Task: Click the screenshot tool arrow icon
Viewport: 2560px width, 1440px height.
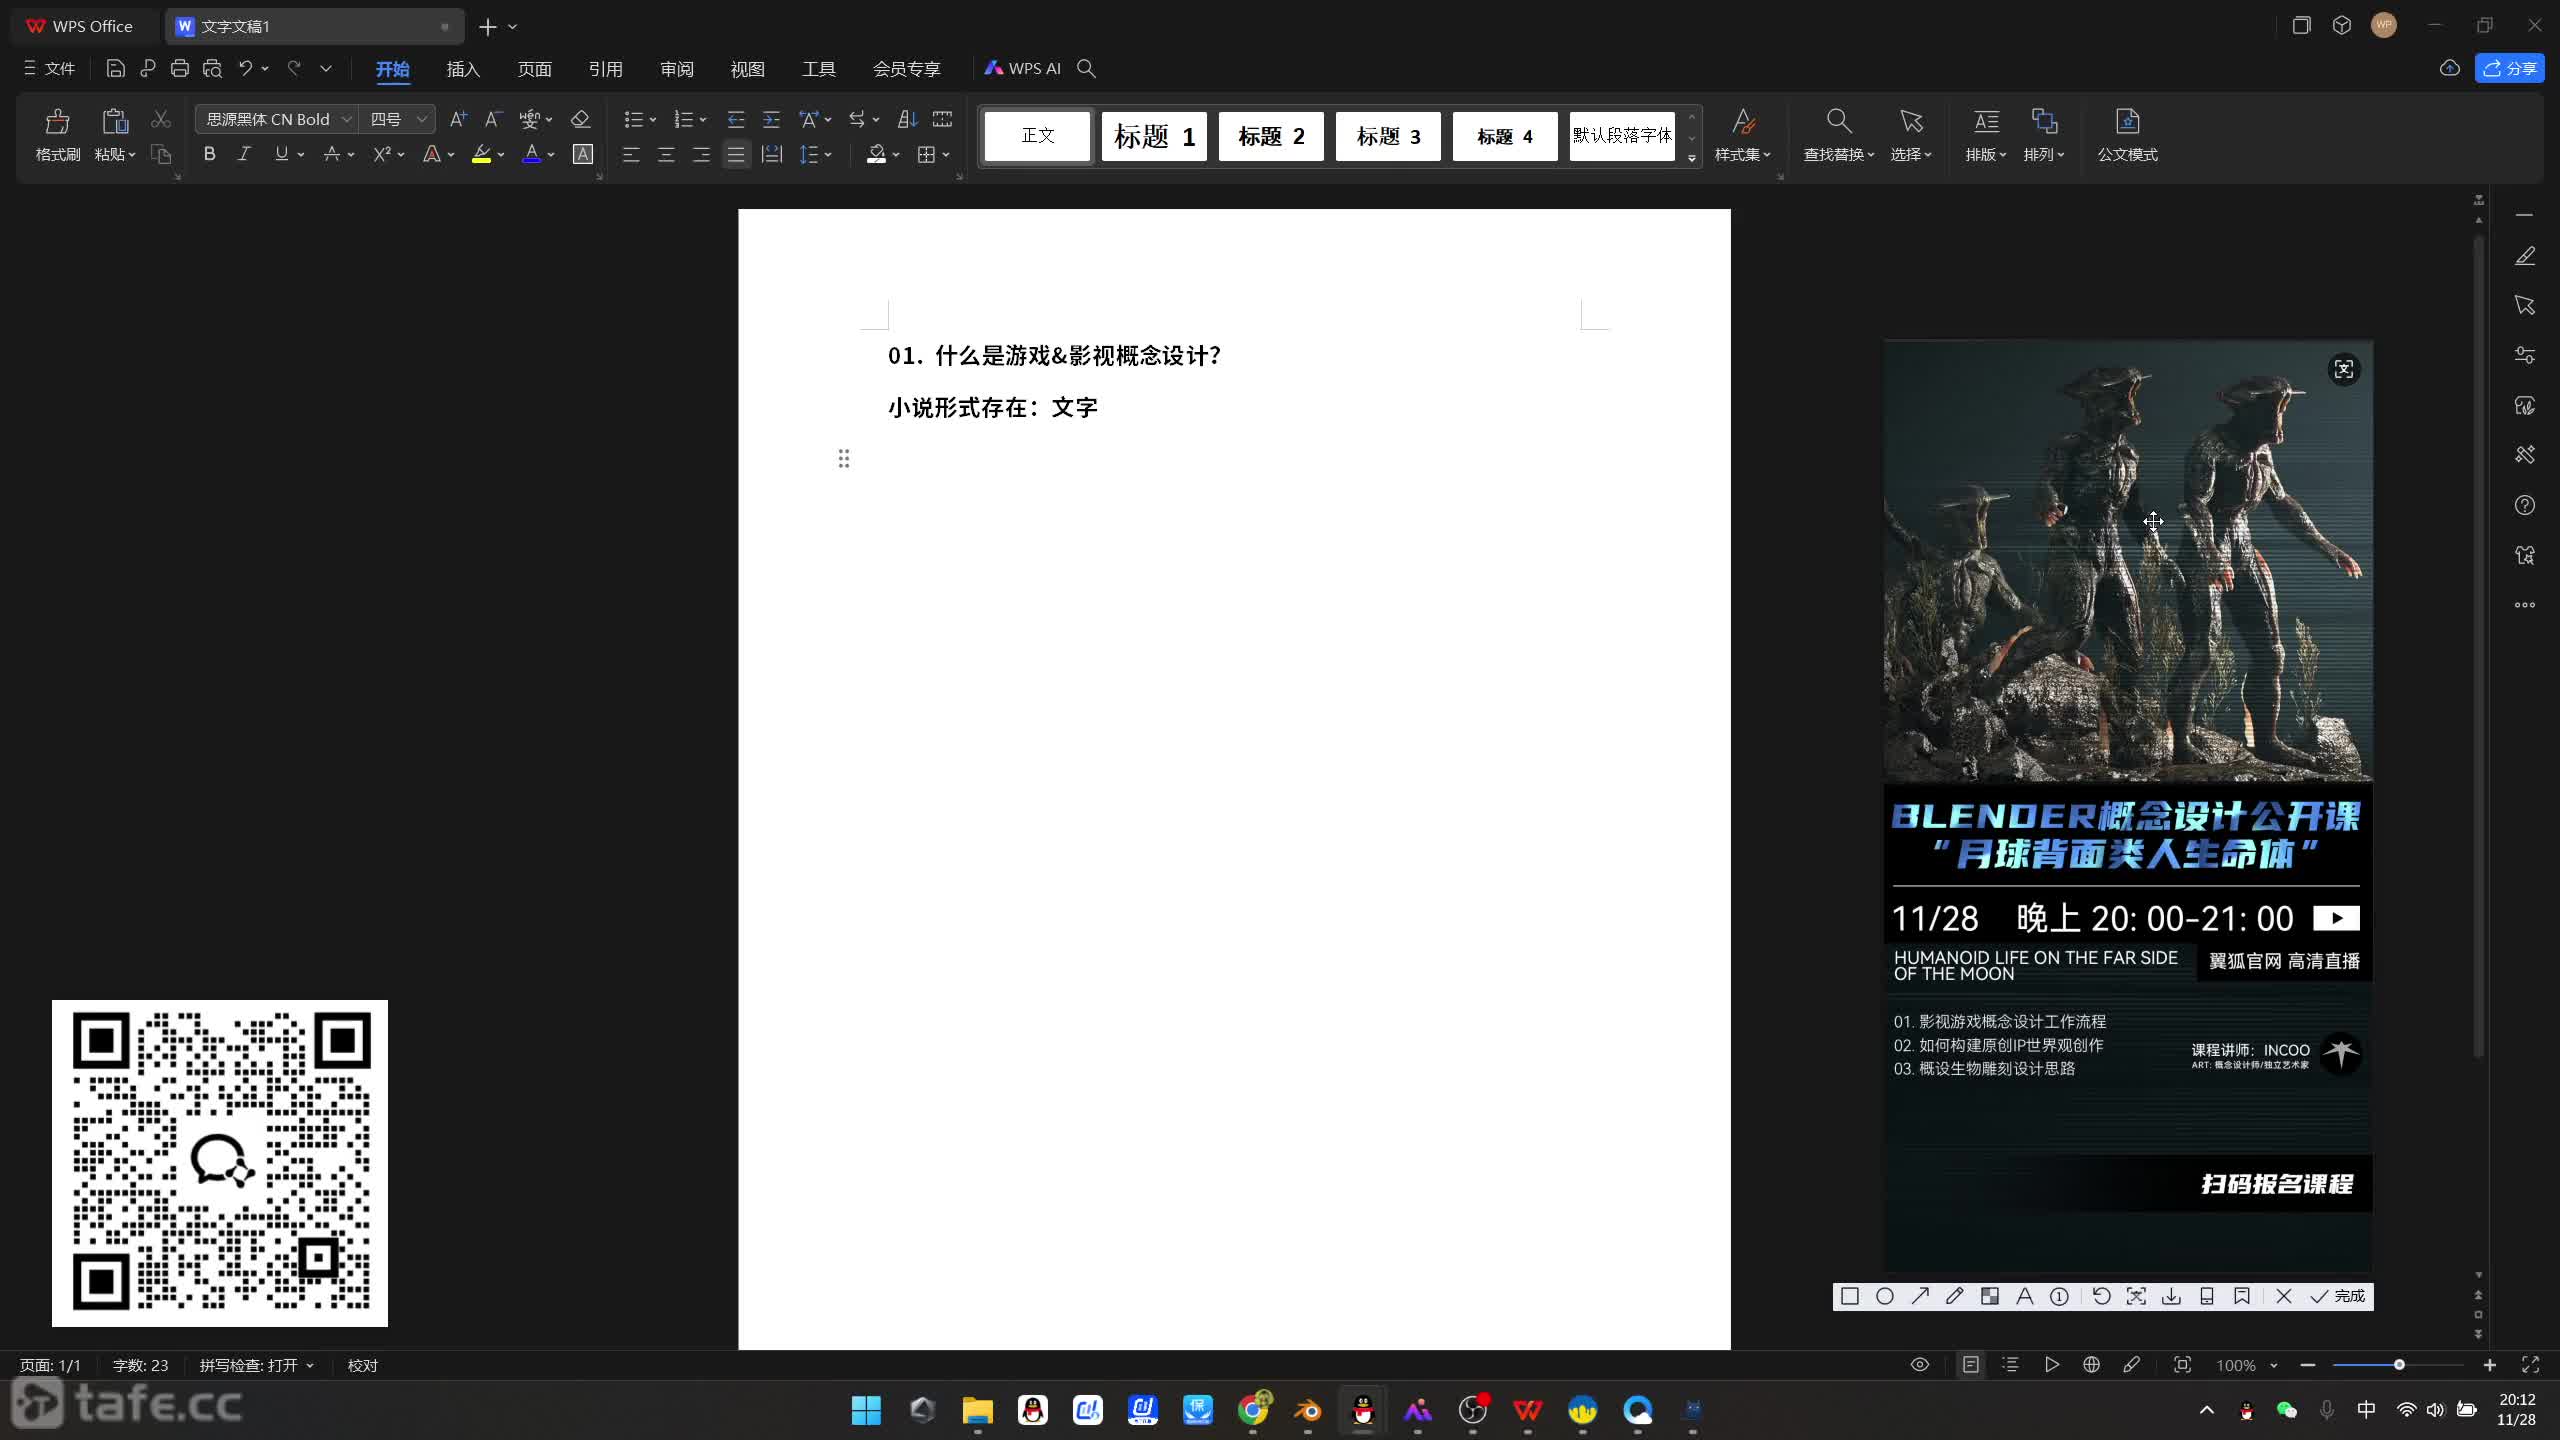Action: coord(1920,1296)
